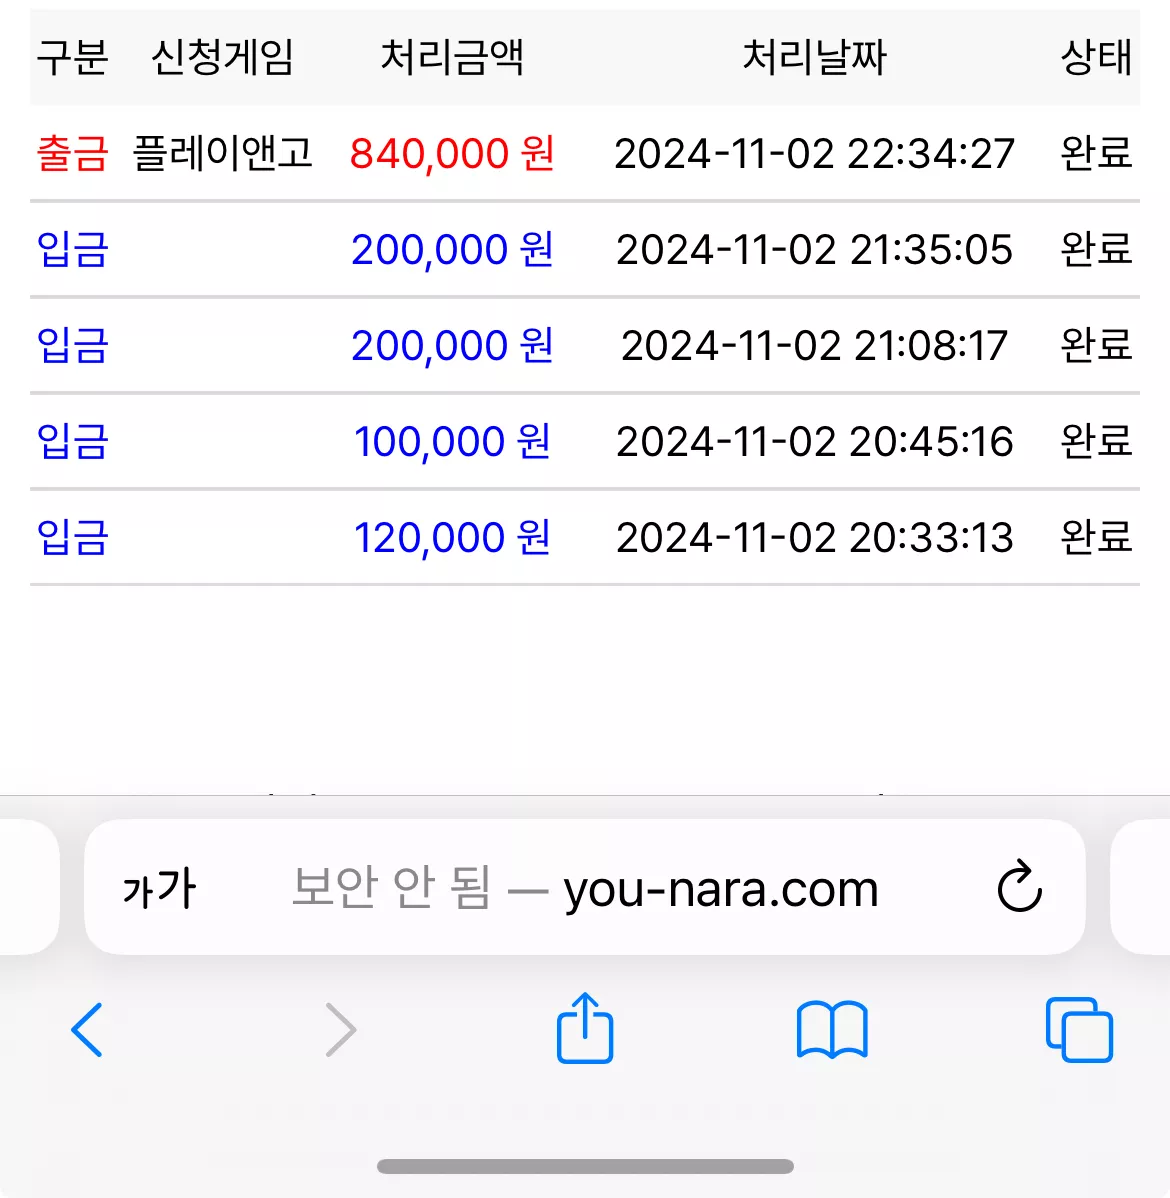Image resolution: width=1170 pixels, height=1198 pixels.
Task: Select the 출금 row label
Action: pos(73,153)
